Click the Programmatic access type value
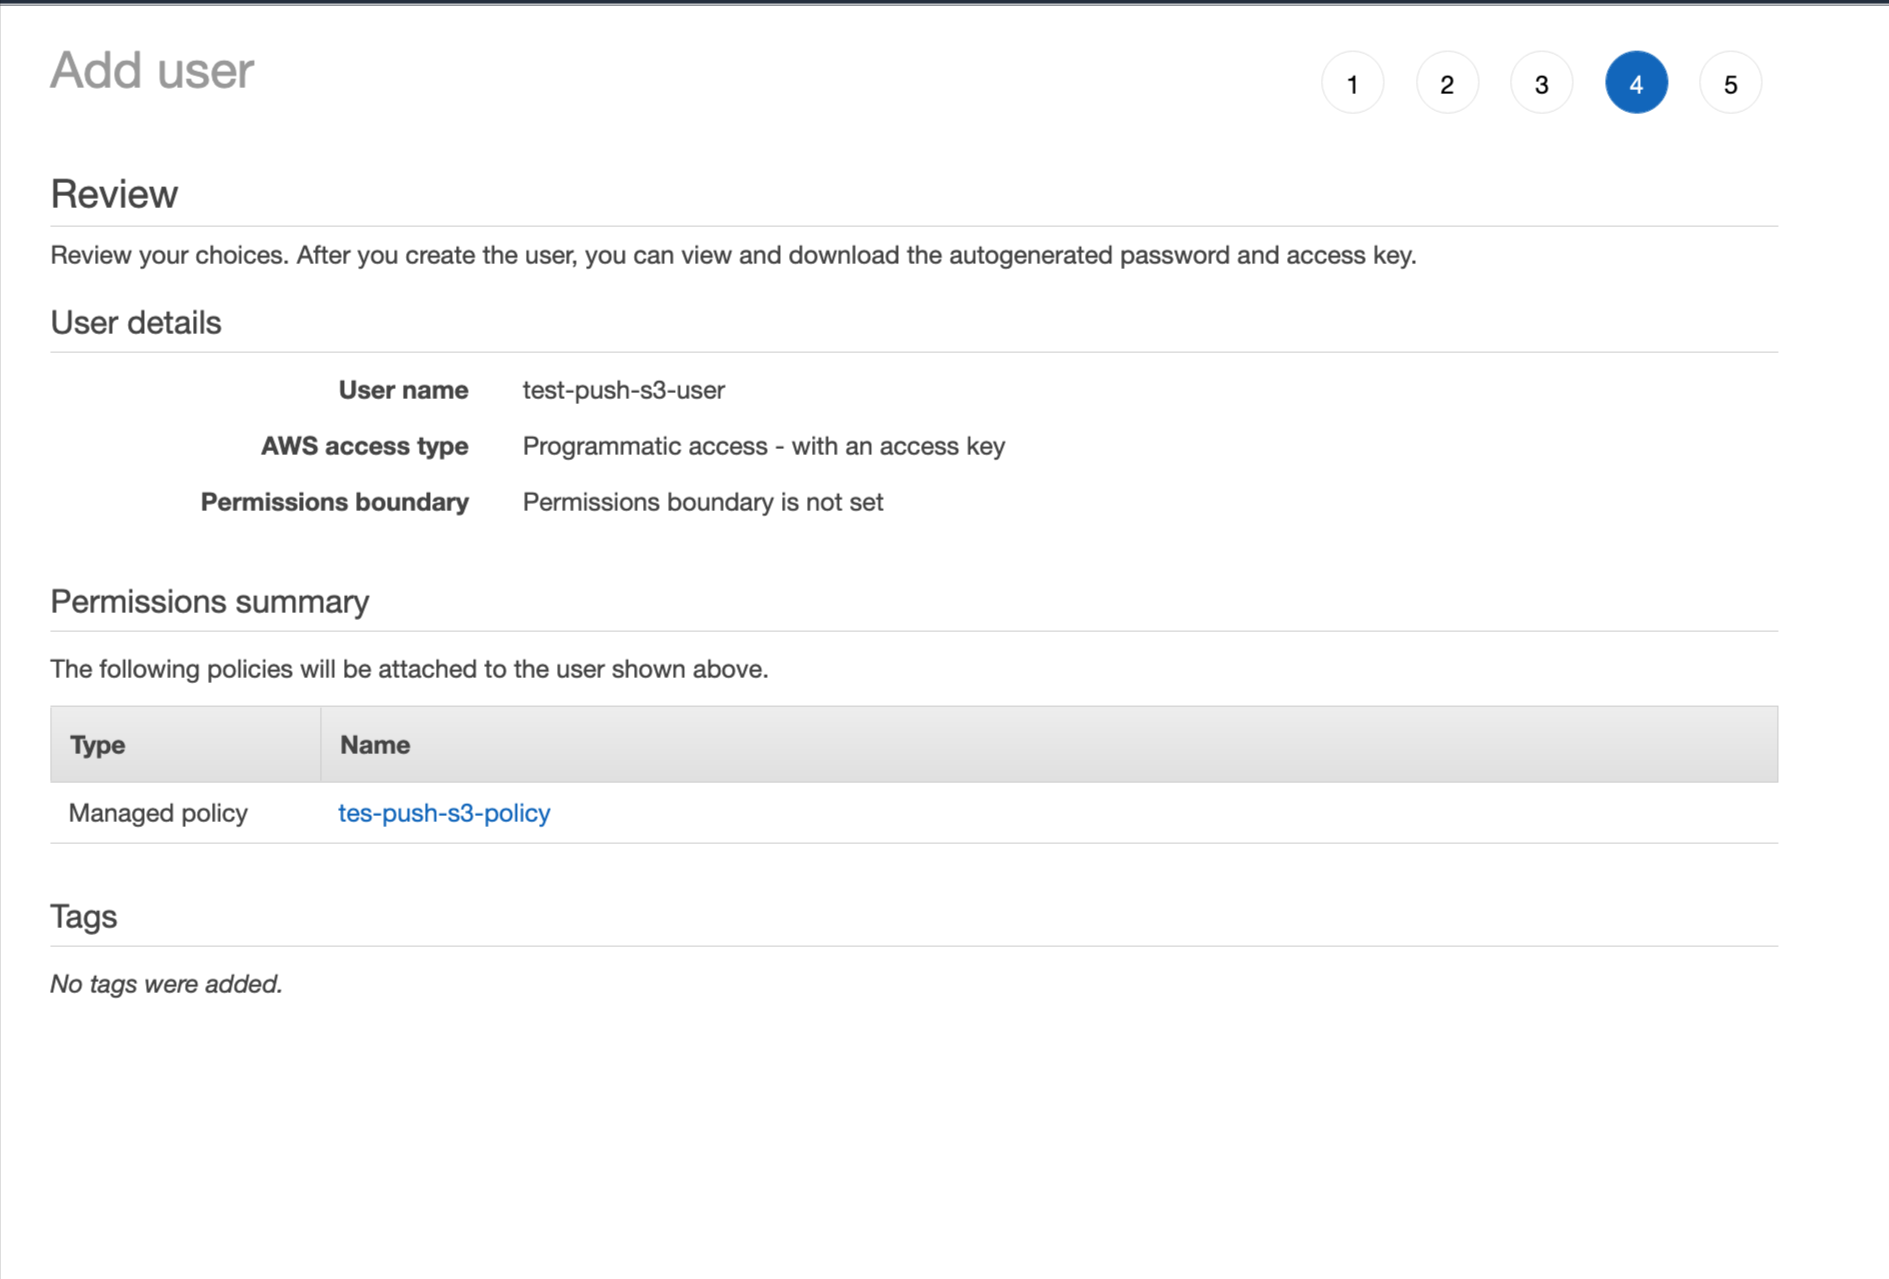 (x=763, y=446)
